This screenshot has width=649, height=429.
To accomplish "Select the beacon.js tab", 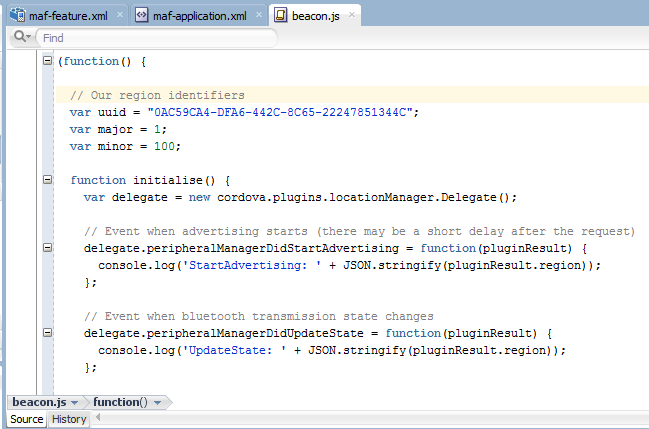I will pyautogui.click(x=315, y=16).
